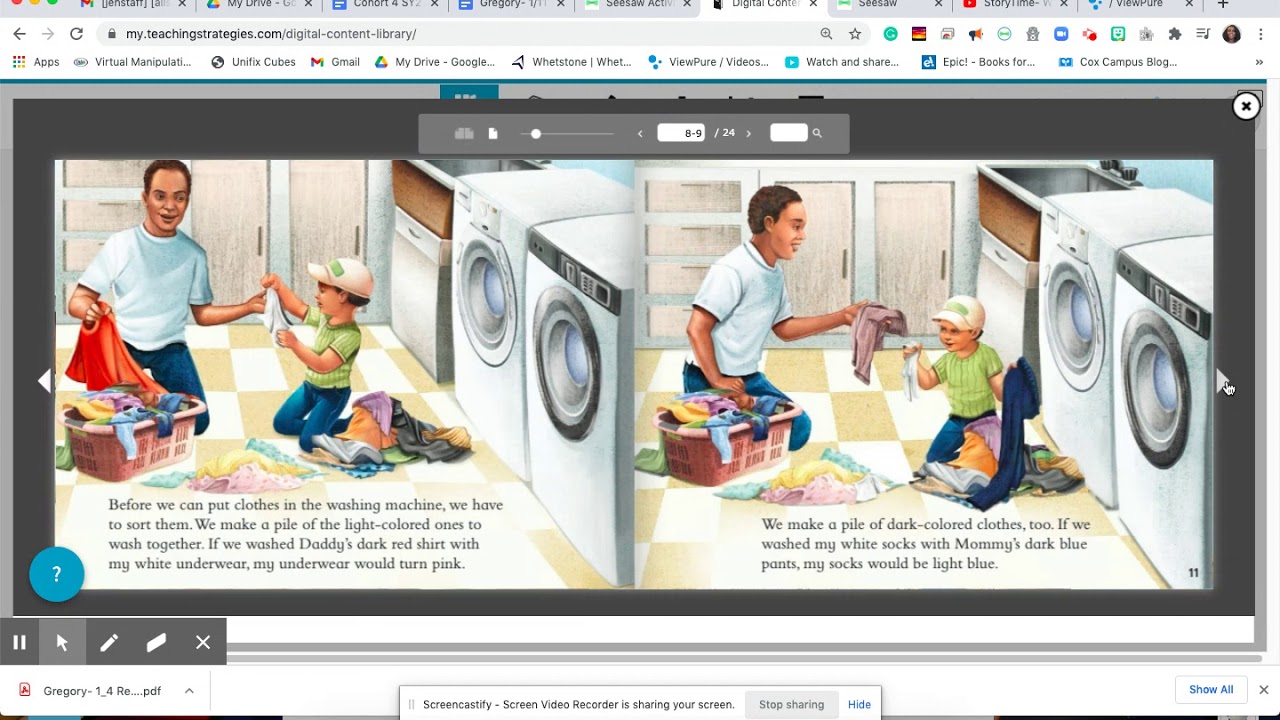Open the Grammarly extension icon
1280x720 pixels.
point(890,34)
